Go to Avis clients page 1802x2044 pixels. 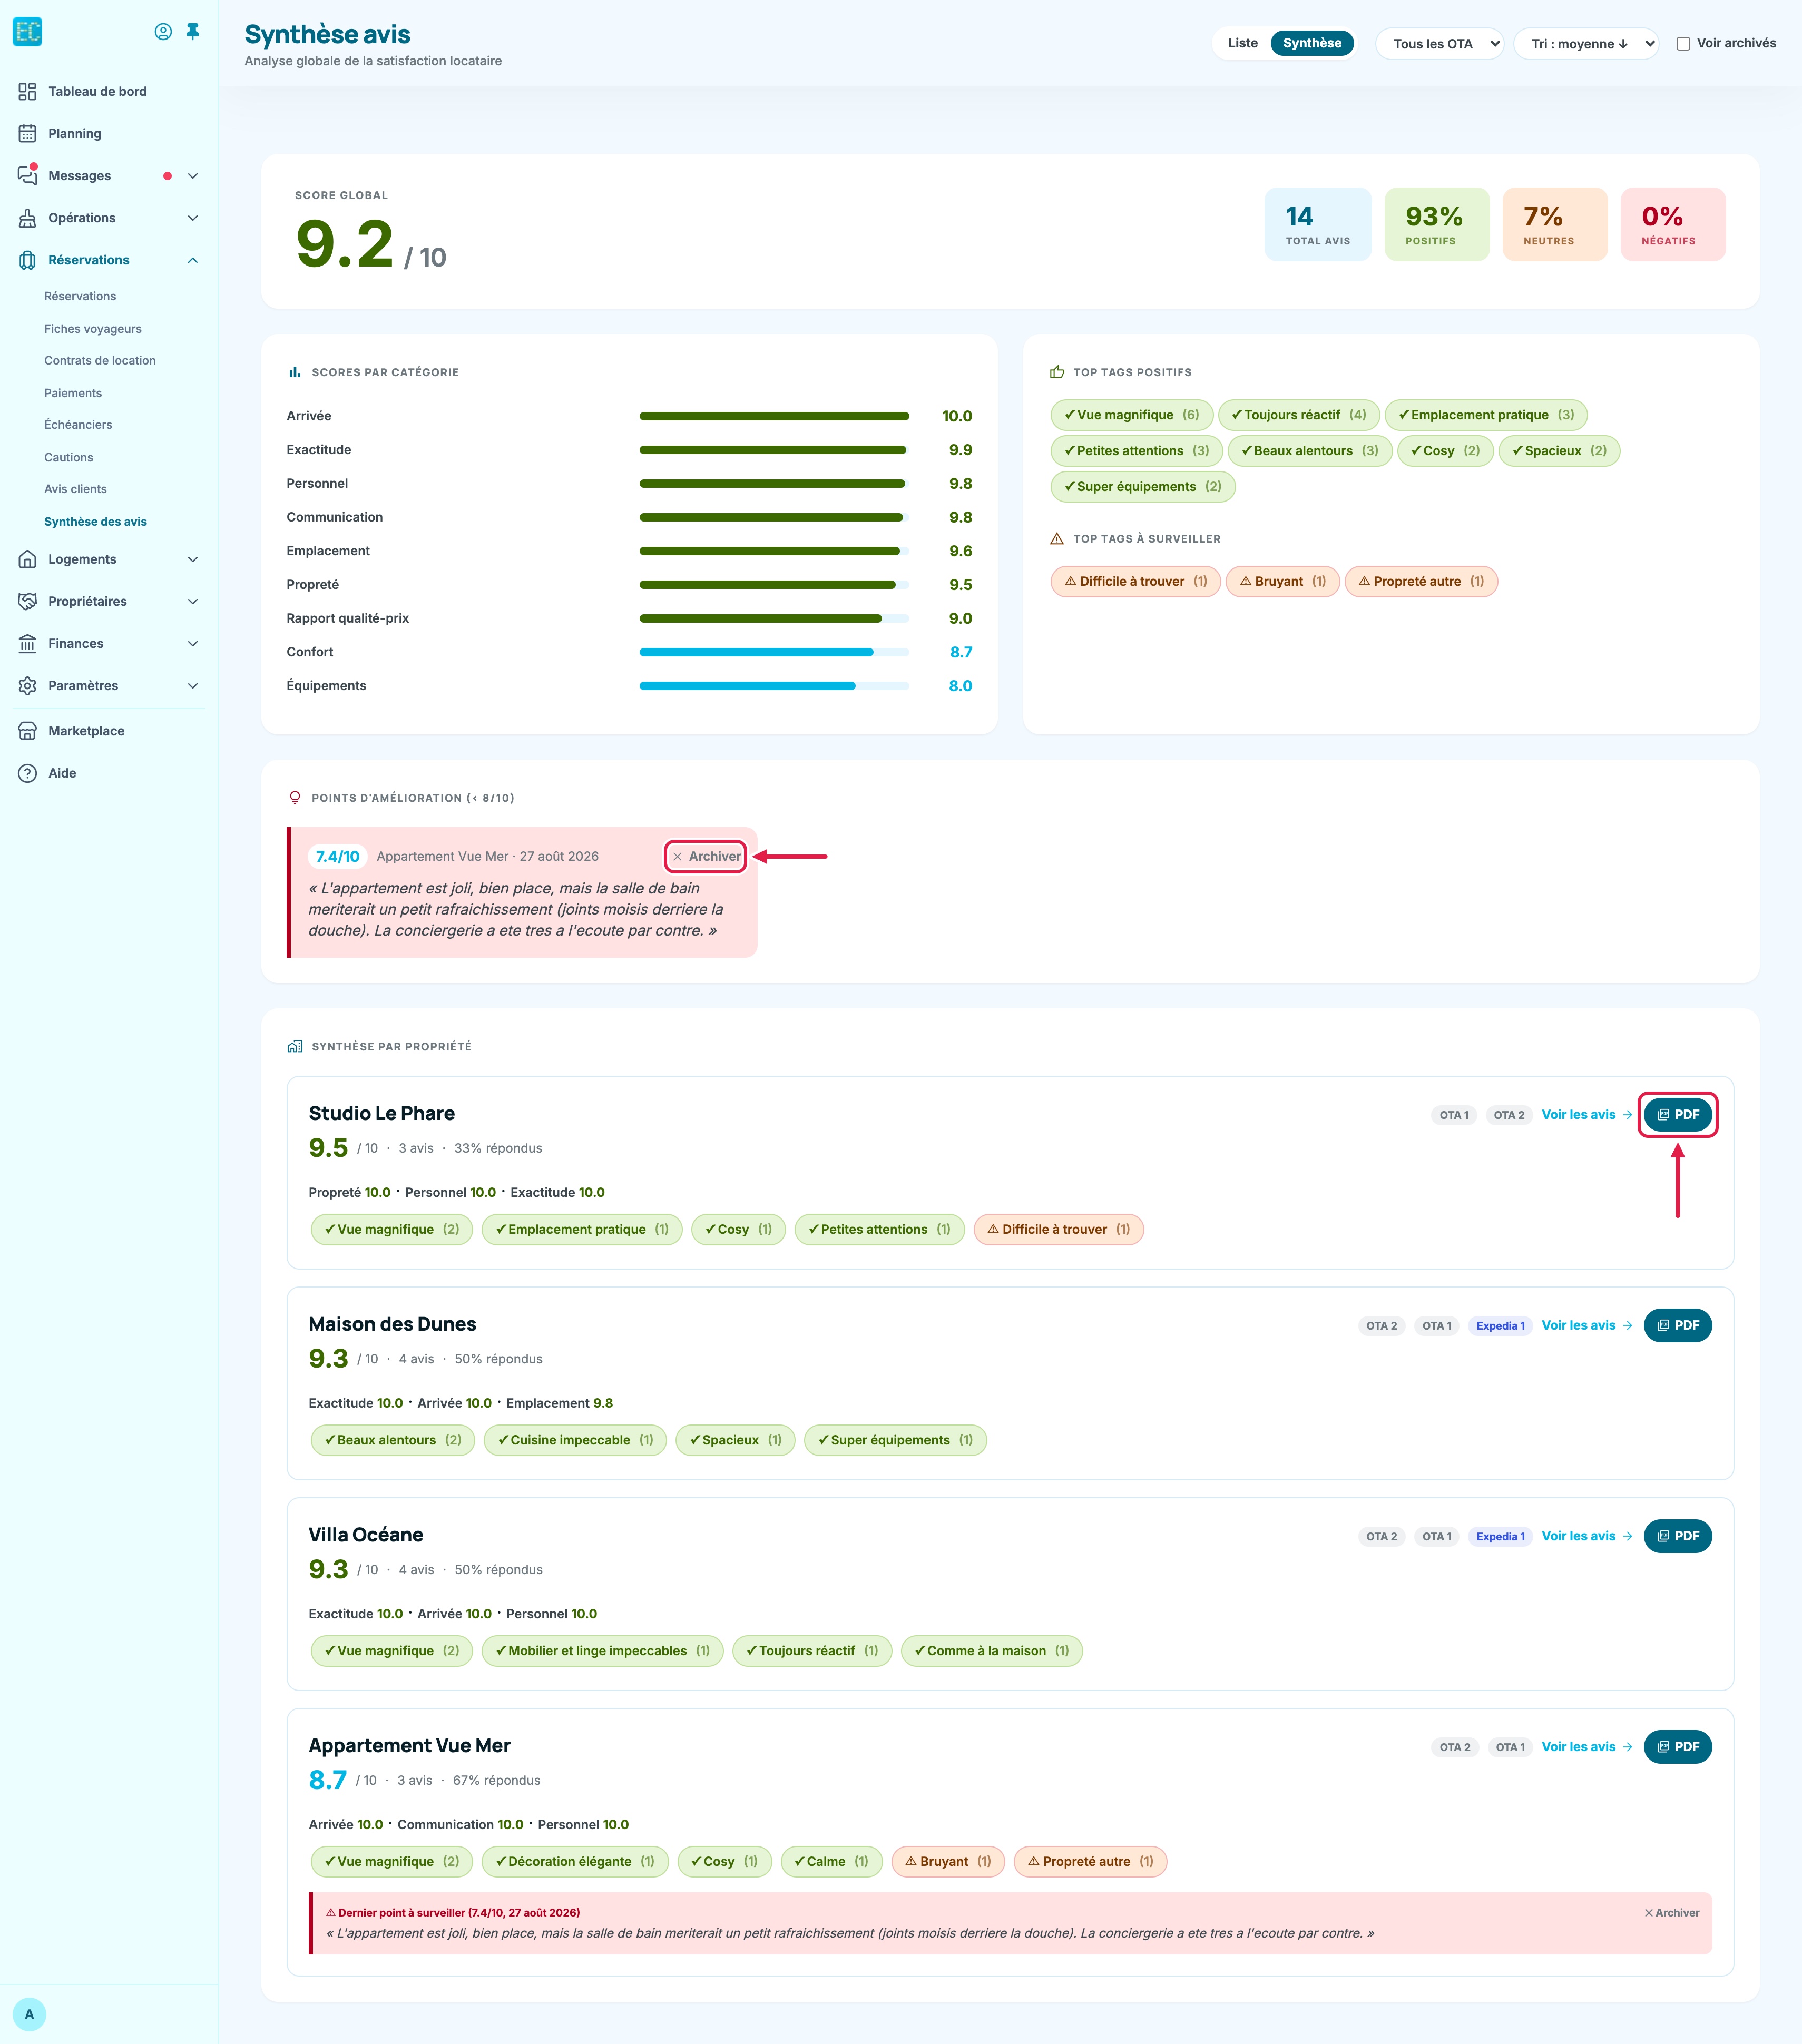(x=75, y=489)
